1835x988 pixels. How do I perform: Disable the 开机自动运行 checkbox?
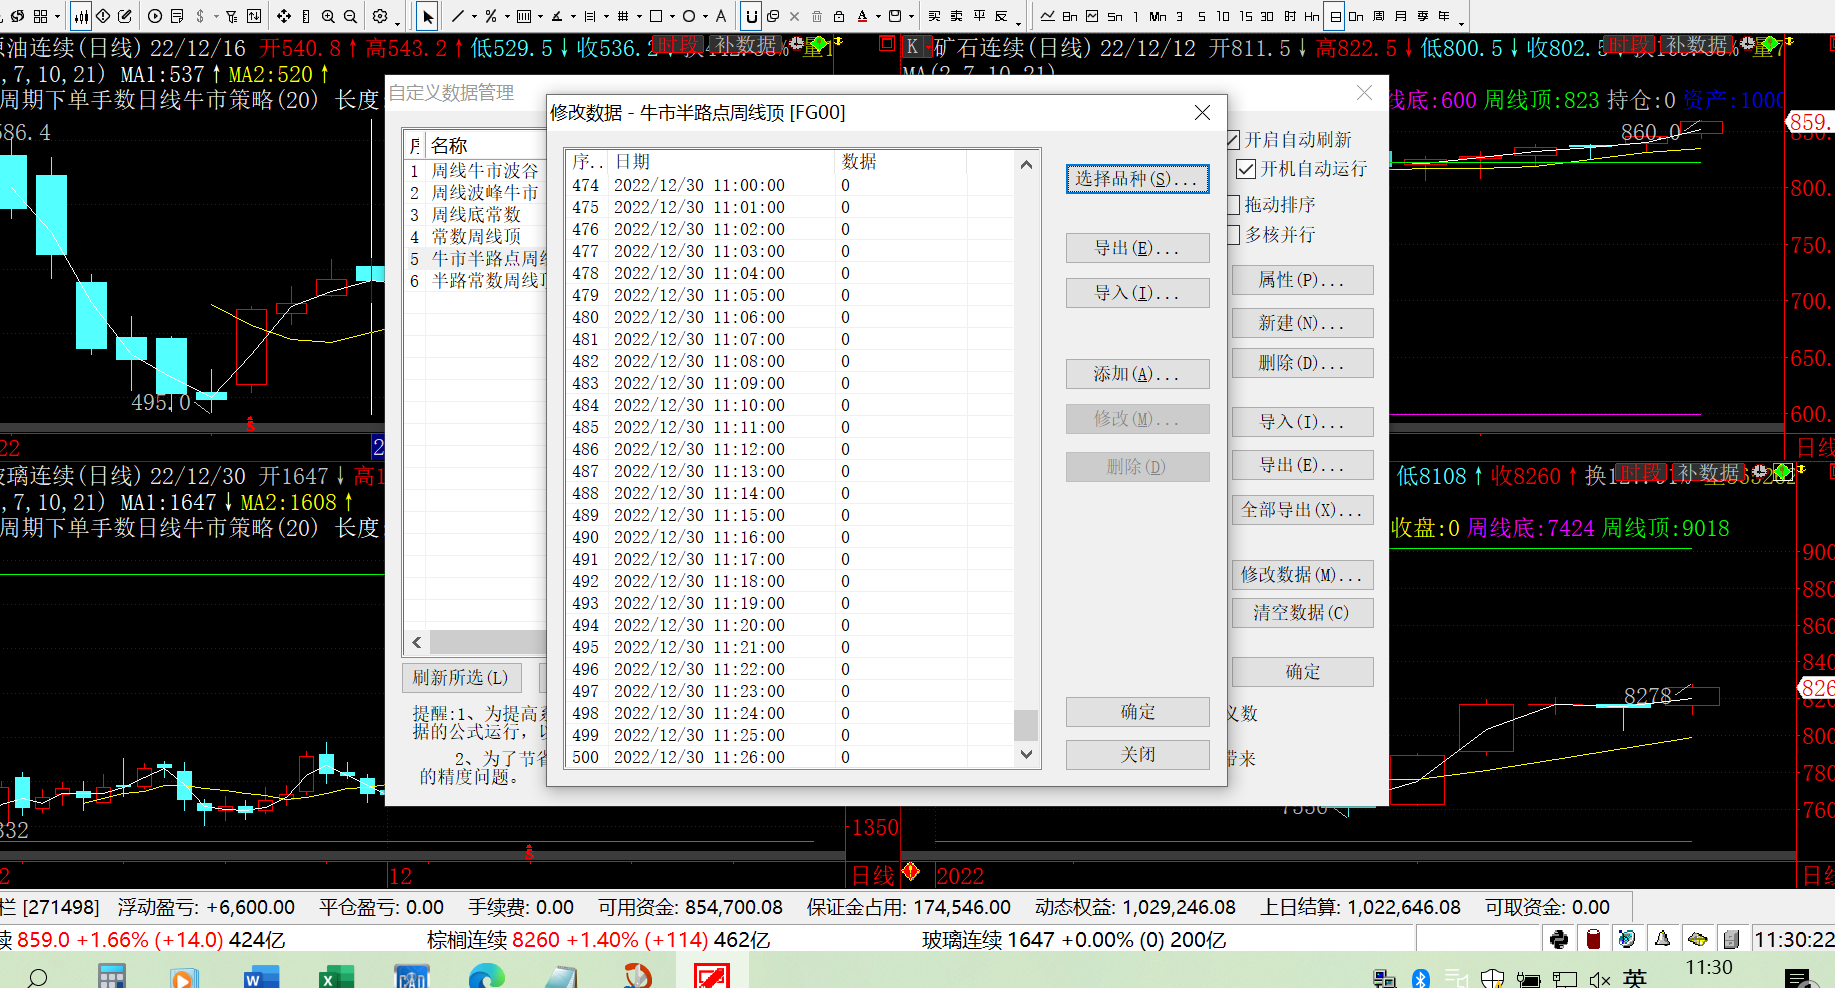1246,169
